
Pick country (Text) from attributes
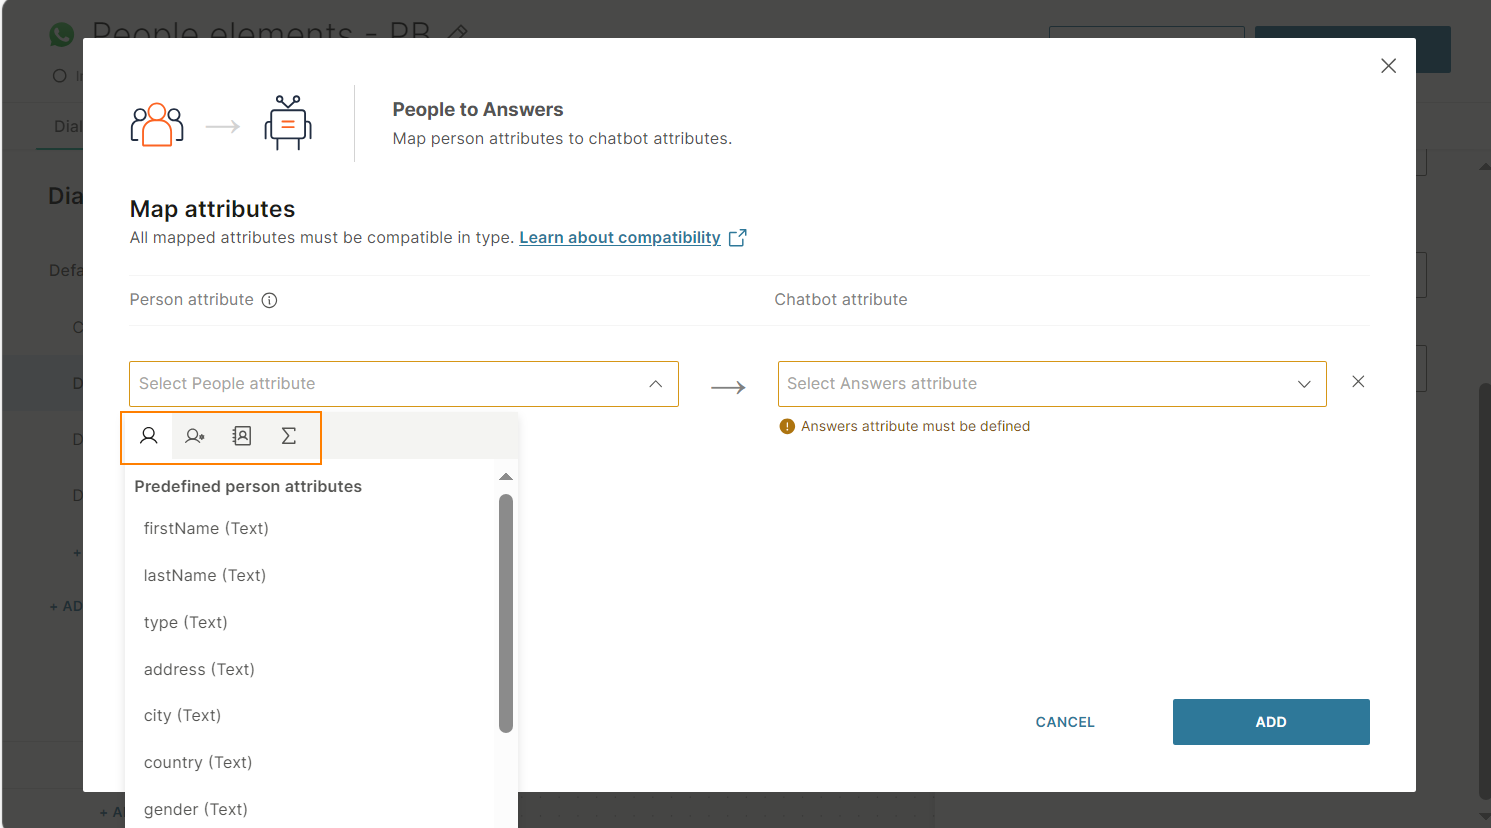(x=198, y=762)
